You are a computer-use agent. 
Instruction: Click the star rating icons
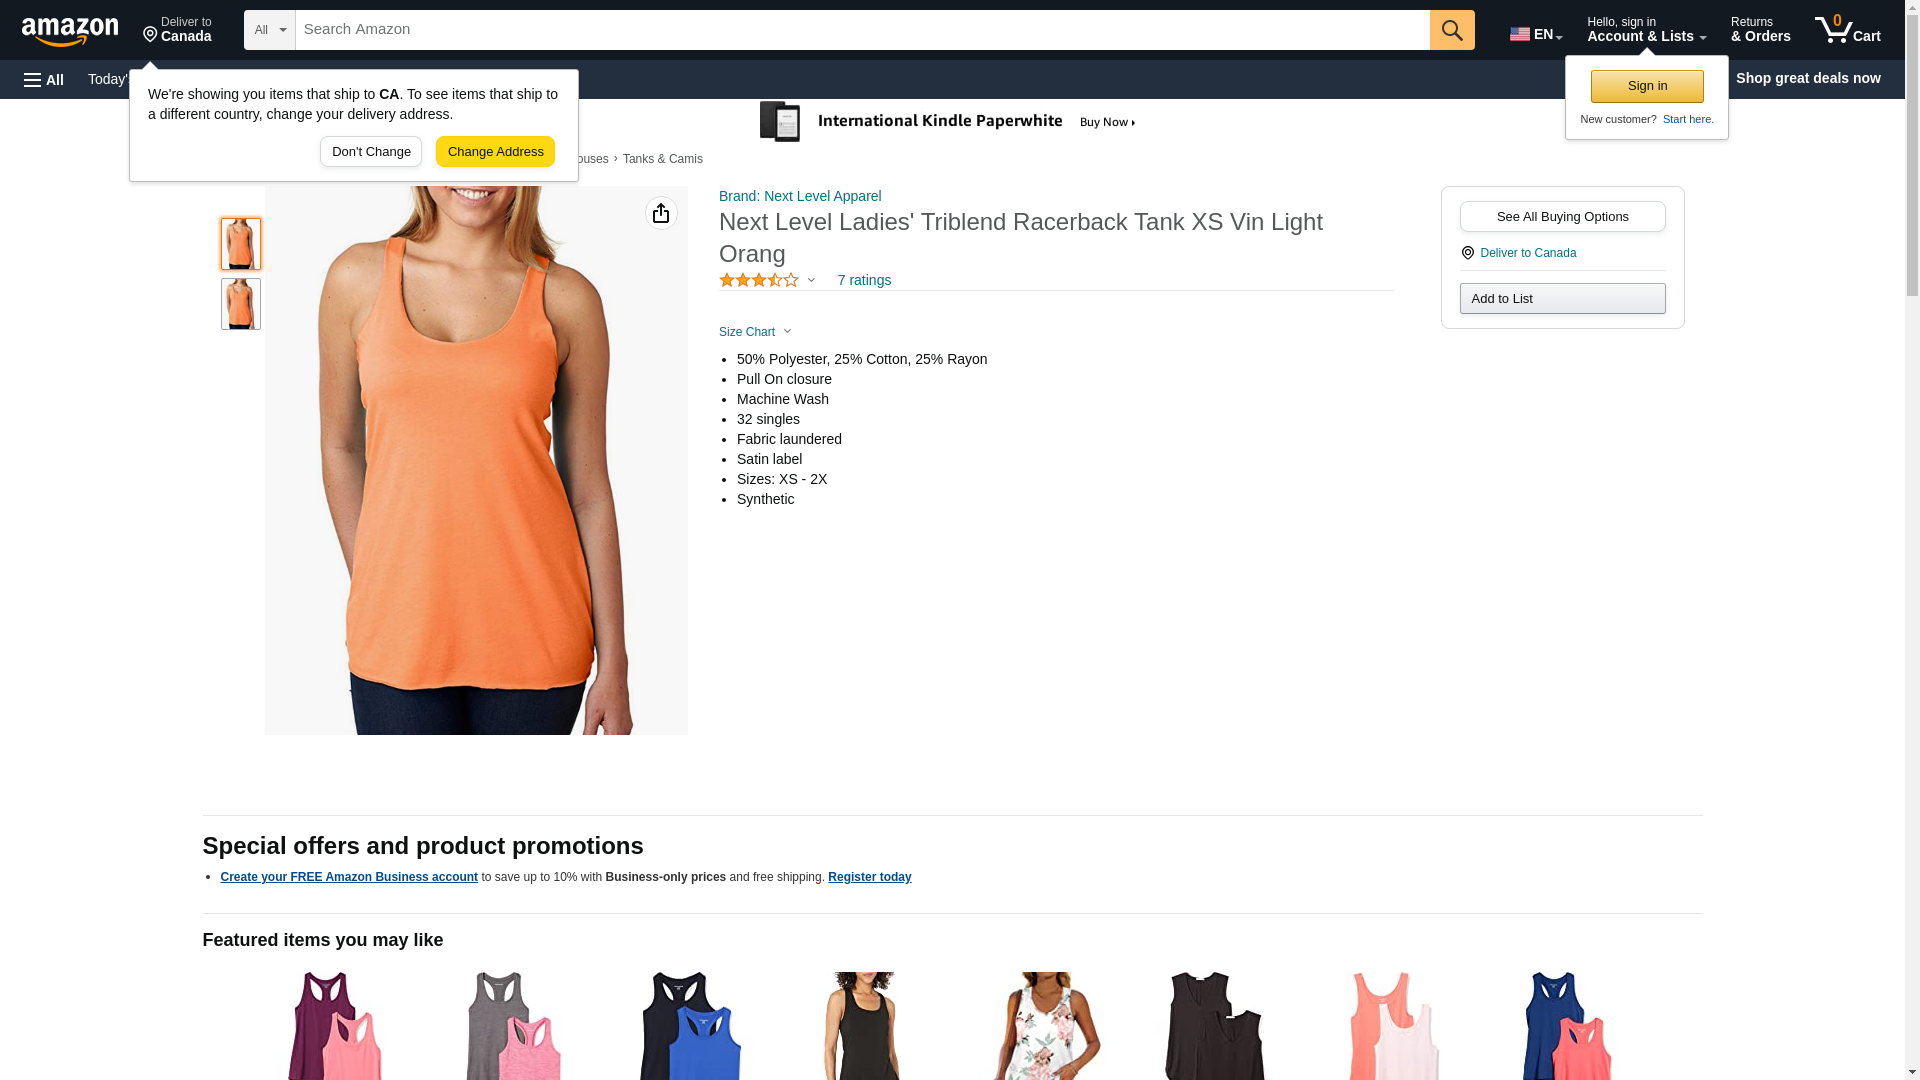(759, 280)
